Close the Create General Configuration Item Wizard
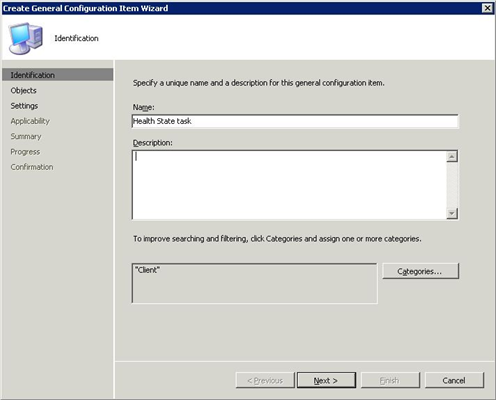This screenshot has width=496, height=400. (x=487, y=8)
